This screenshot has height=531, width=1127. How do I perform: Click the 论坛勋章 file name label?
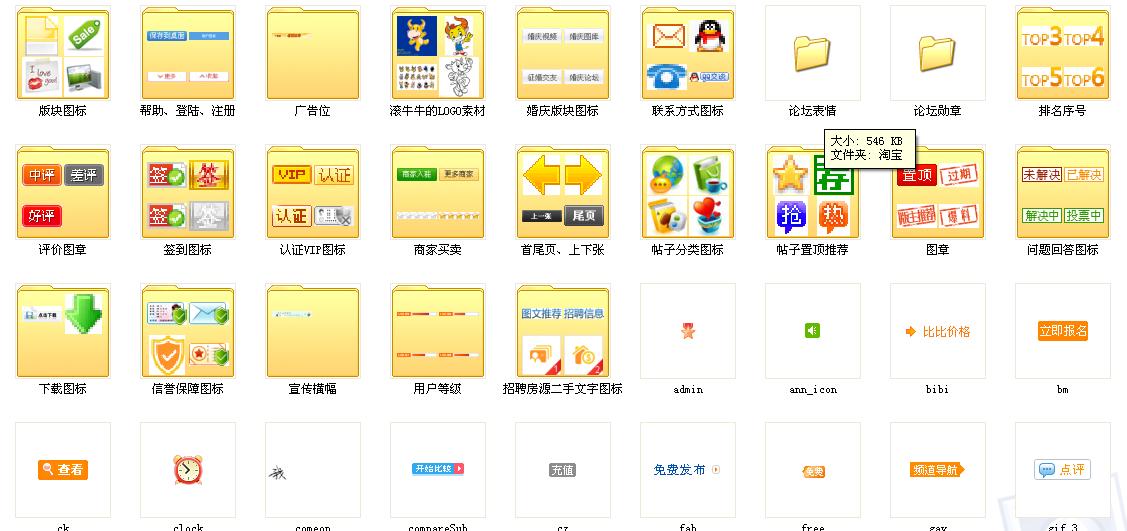click(938, 111)
